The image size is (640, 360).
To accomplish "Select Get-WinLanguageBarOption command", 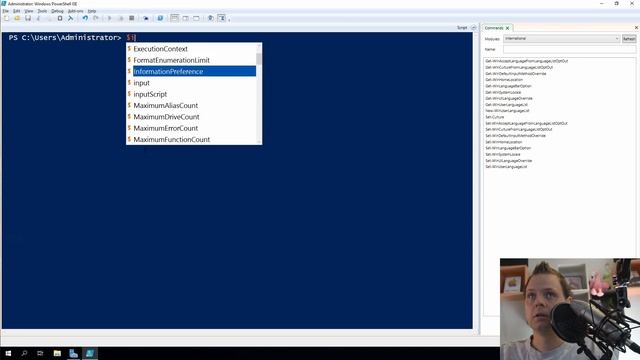I will pyautogui.click(x=508, y=86).
